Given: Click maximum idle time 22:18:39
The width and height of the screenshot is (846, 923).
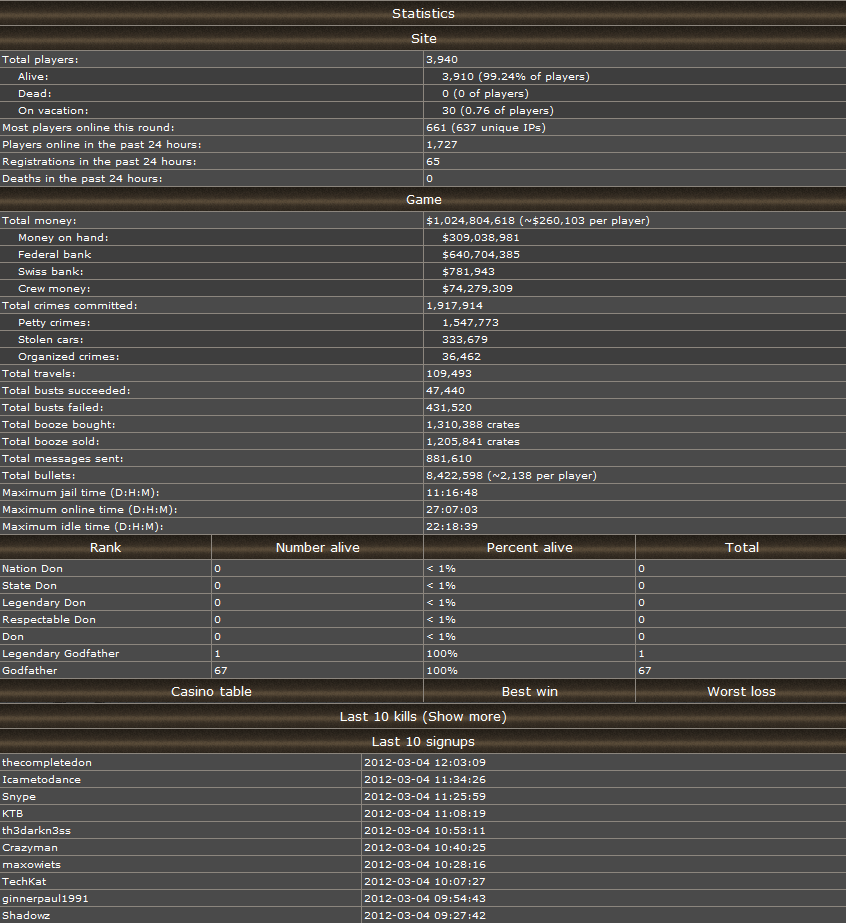Looking at the screenshot, I should [x=452, y=526].
